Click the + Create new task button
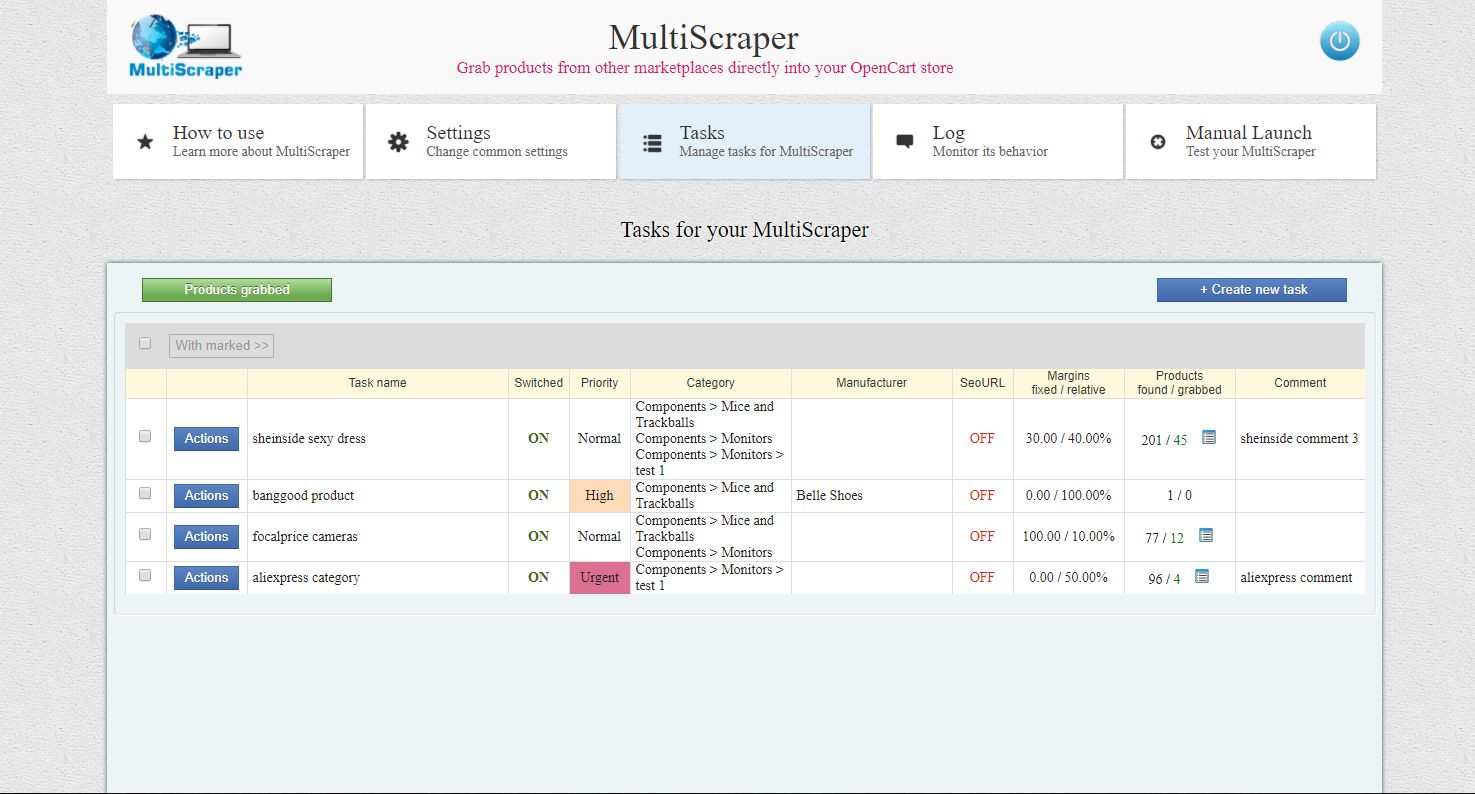The image size is (1475, 794). tap(1252, 289)
